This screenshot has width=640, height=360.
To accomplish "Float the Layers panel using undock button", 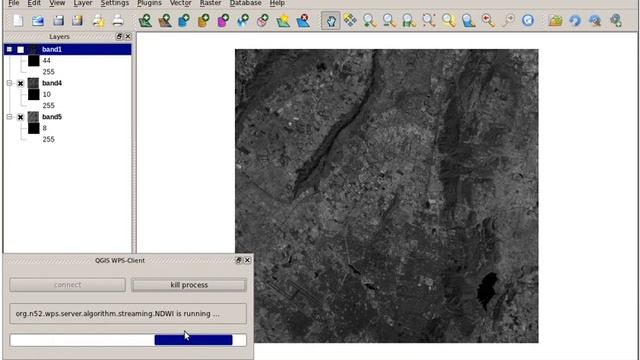I will coord(119,37).
